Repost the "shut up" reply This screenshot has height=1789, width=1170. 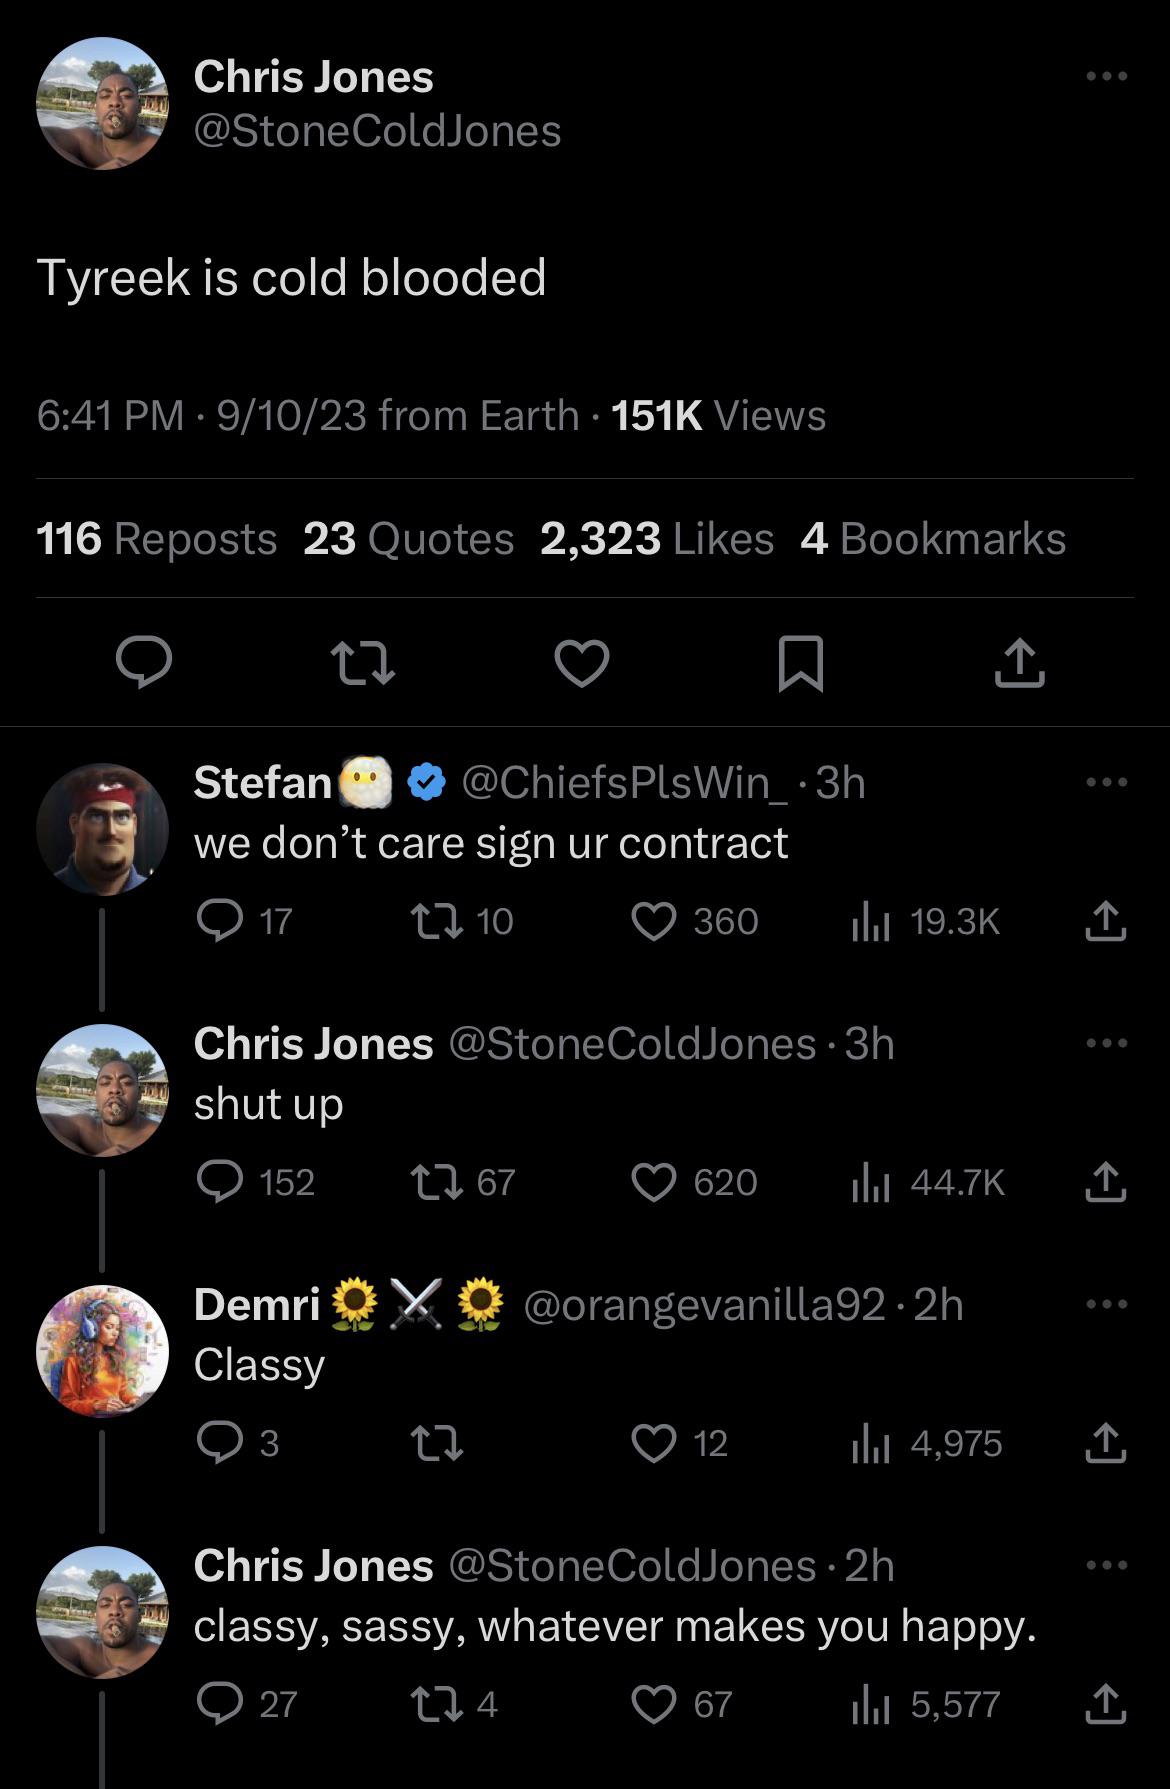click(438, 1182)
